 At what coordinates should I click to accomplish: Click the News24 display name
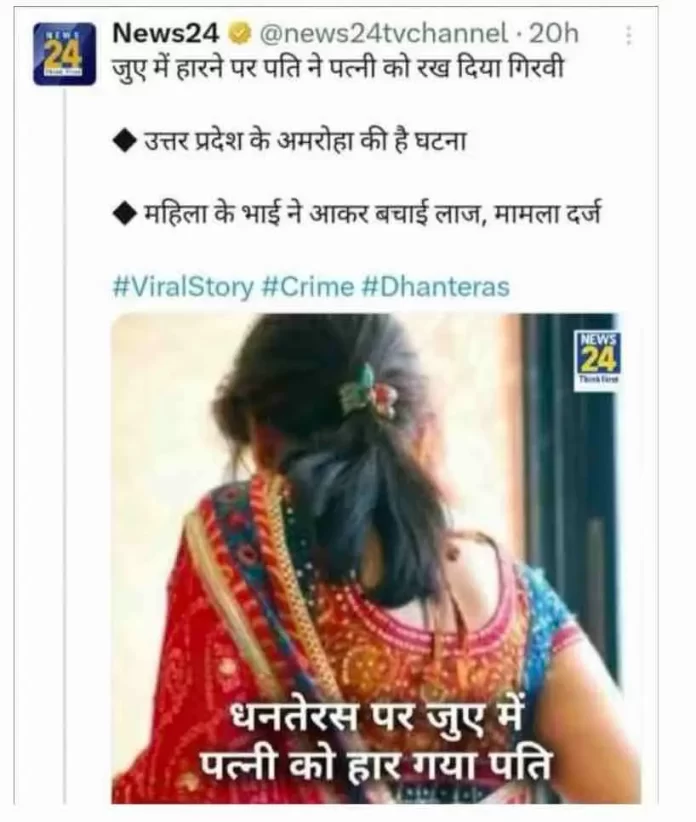click(166, 35)
